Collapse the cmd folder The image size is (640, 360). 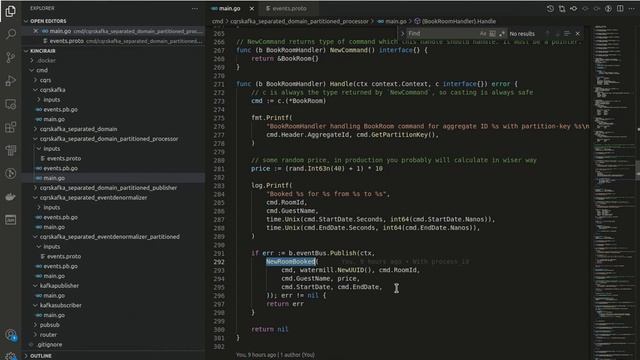pyautogui.click(x=32, y=70)
